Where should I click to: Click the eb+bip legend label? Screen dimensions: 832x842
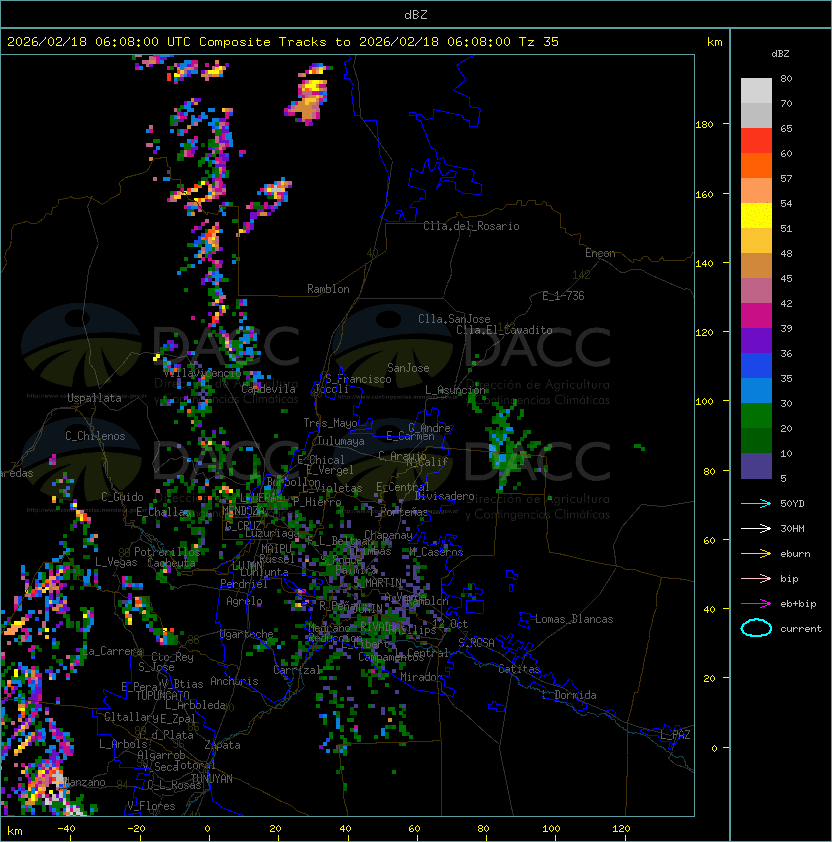(798, 604)
